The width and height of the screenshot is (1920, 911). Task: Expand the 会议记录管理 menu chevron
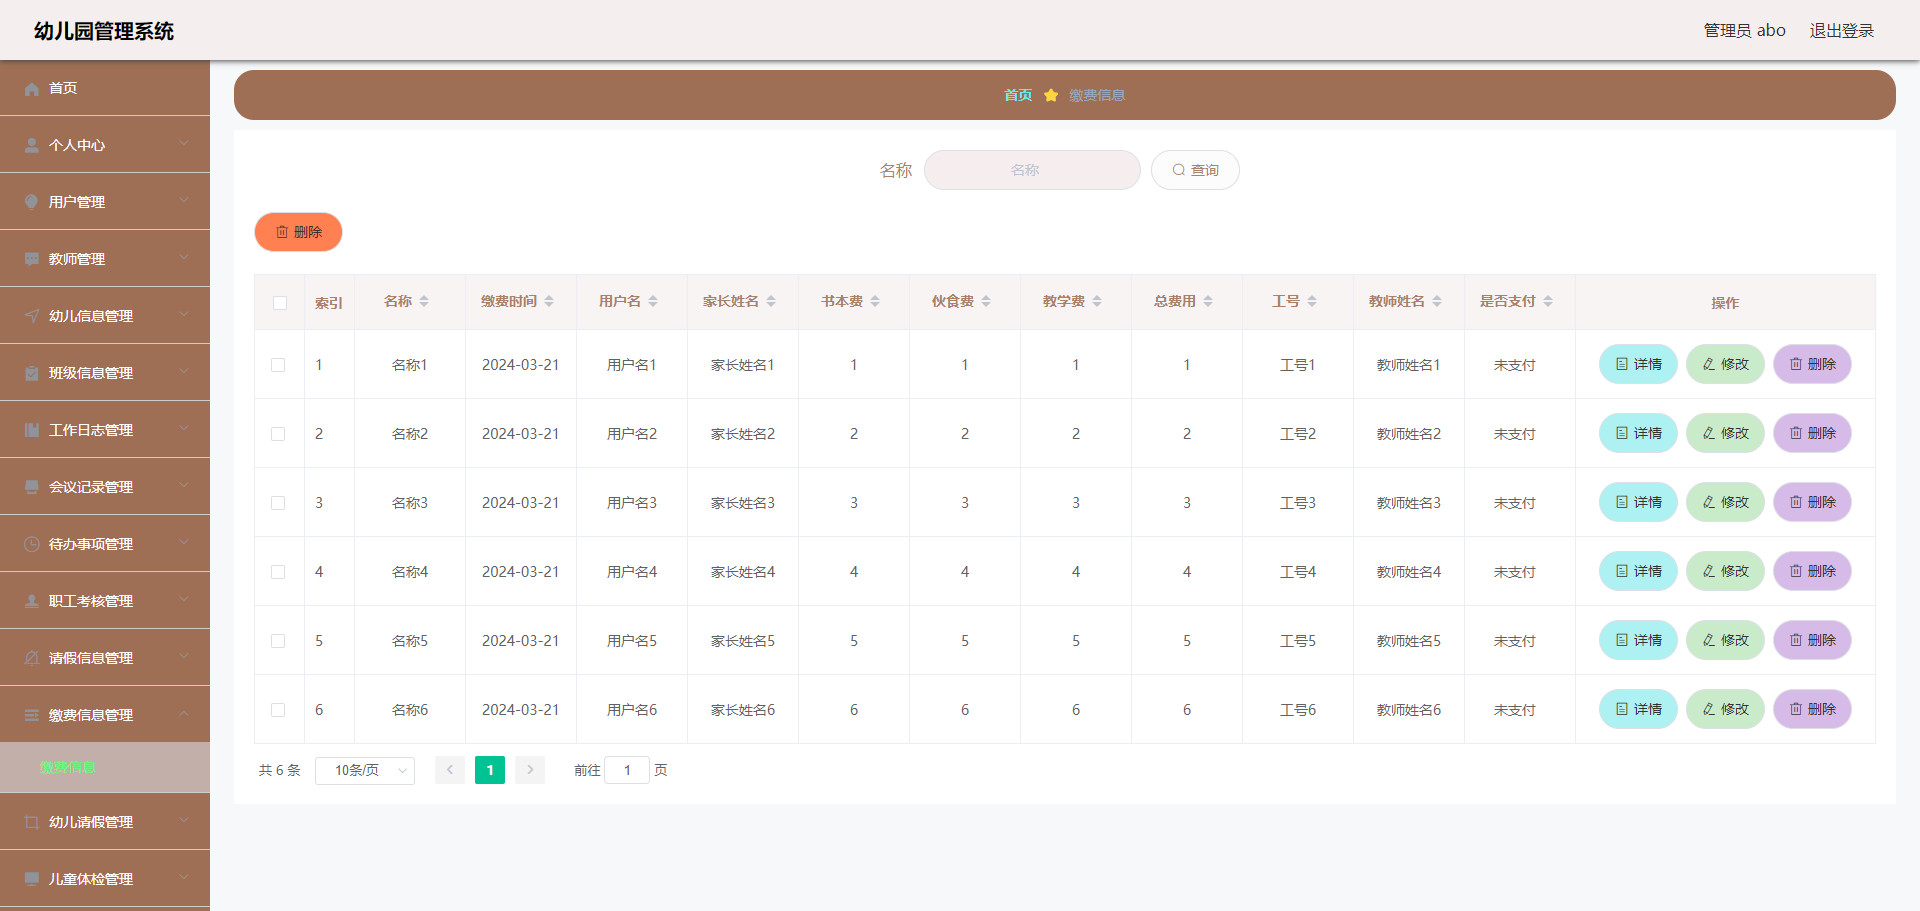click(x=184, y=486)
